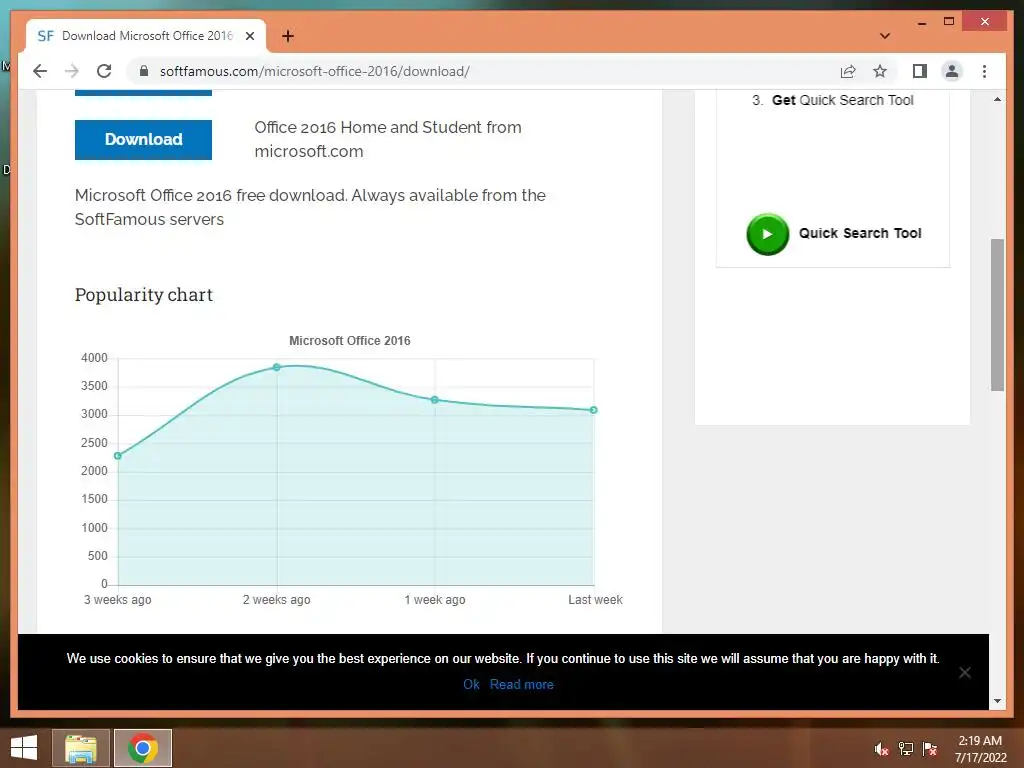Close the Download Microsoft Office 2016 tab
The image size is (1024, 768).
click(249, 36)
